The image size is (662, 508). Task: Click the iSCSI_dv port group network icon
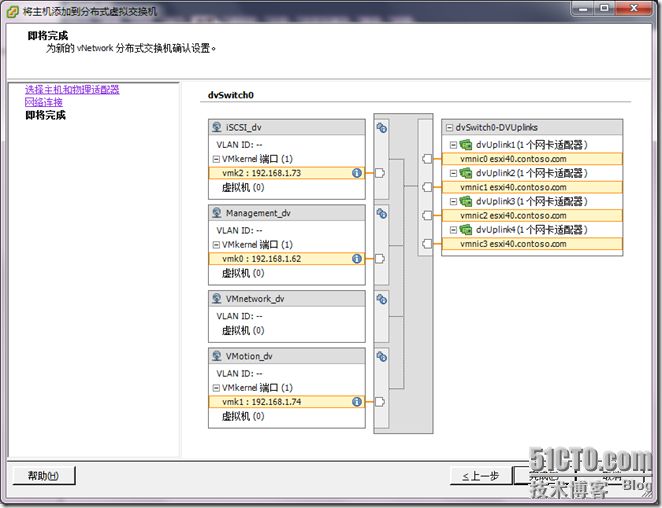coord(217,127)
